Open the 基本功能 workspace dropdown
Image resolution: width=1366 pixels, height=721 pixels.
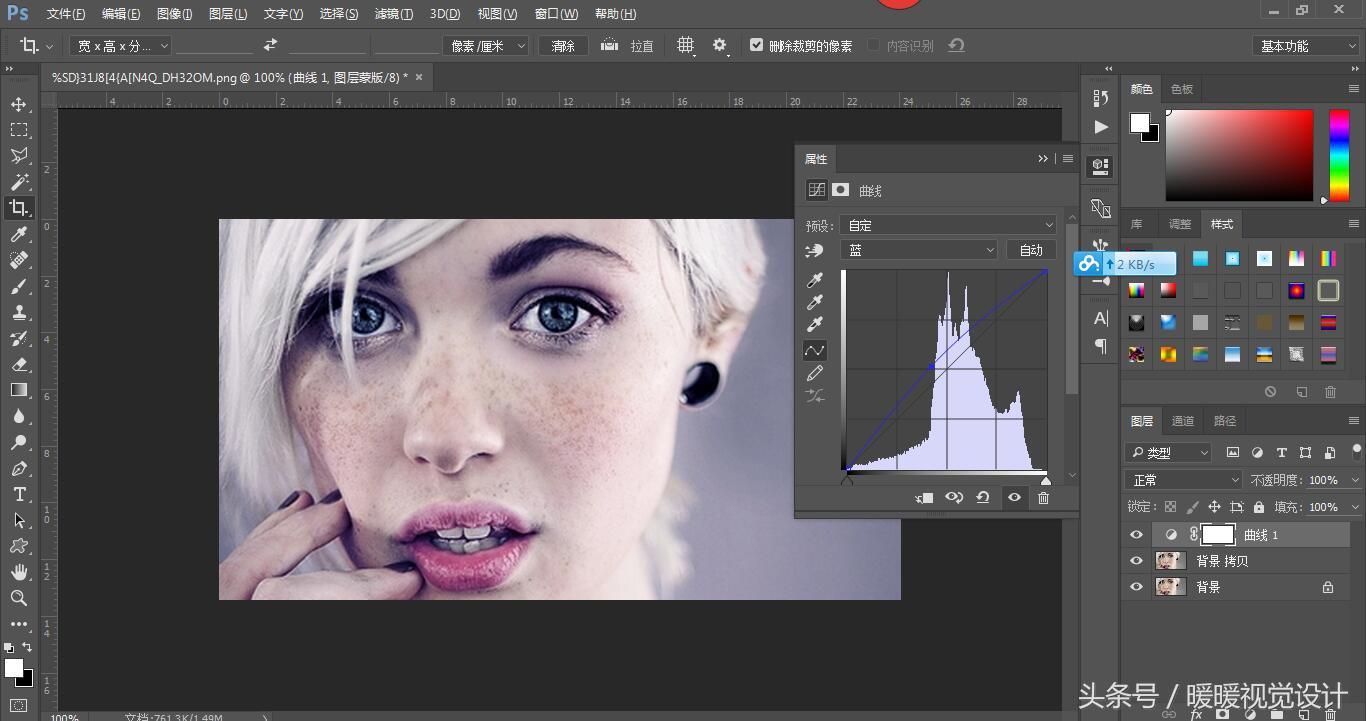point(1304,46)
